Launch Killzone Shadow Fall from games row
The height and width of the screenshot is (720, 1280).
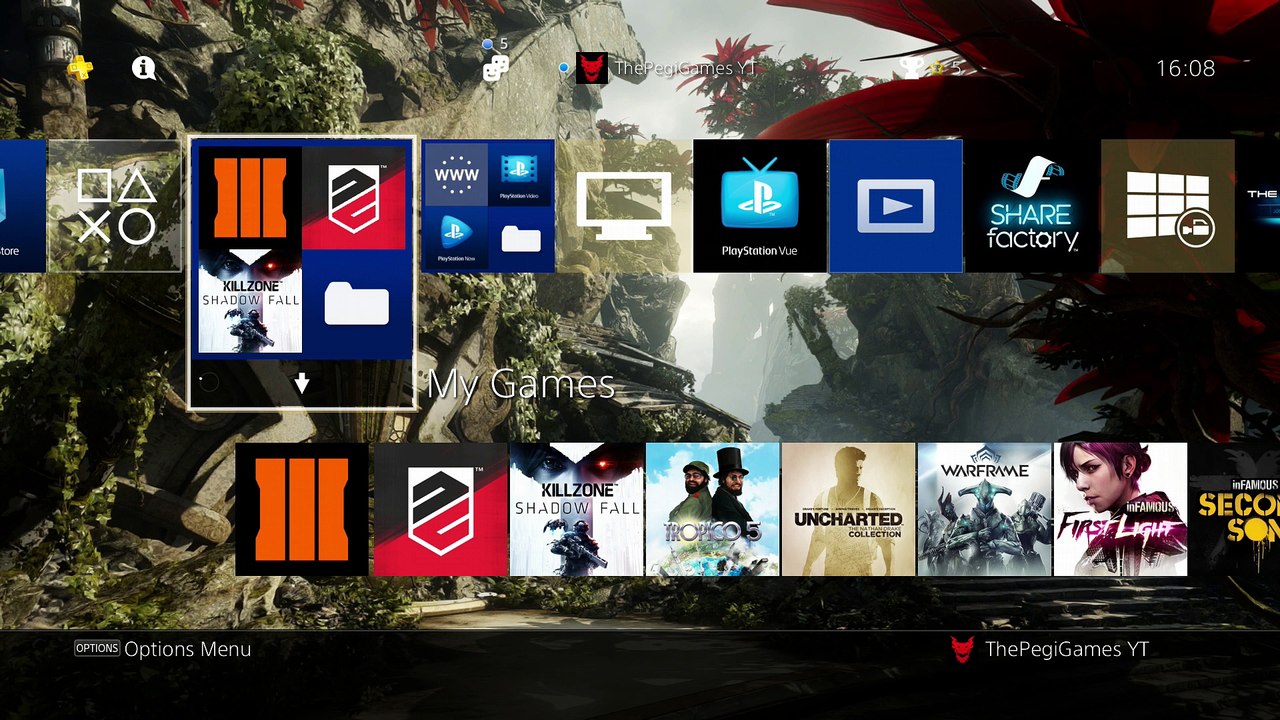(576, 510)
